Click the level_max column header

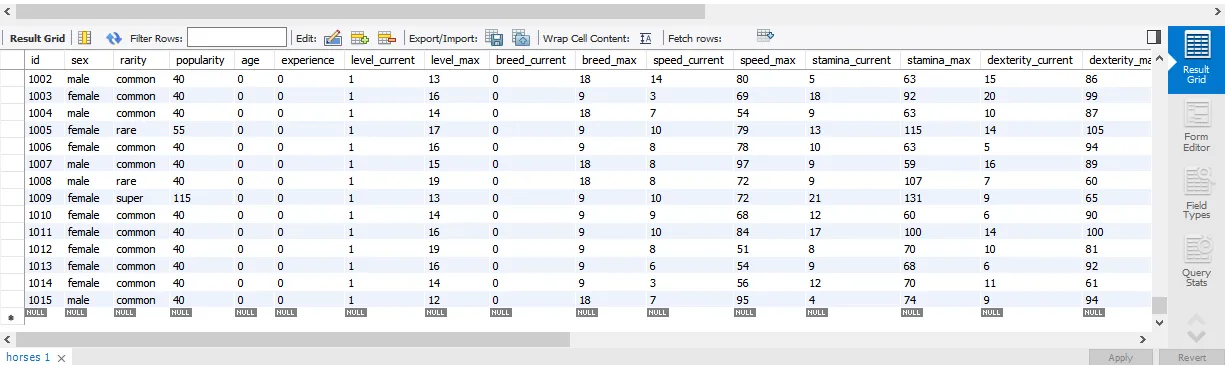[457, 60]
